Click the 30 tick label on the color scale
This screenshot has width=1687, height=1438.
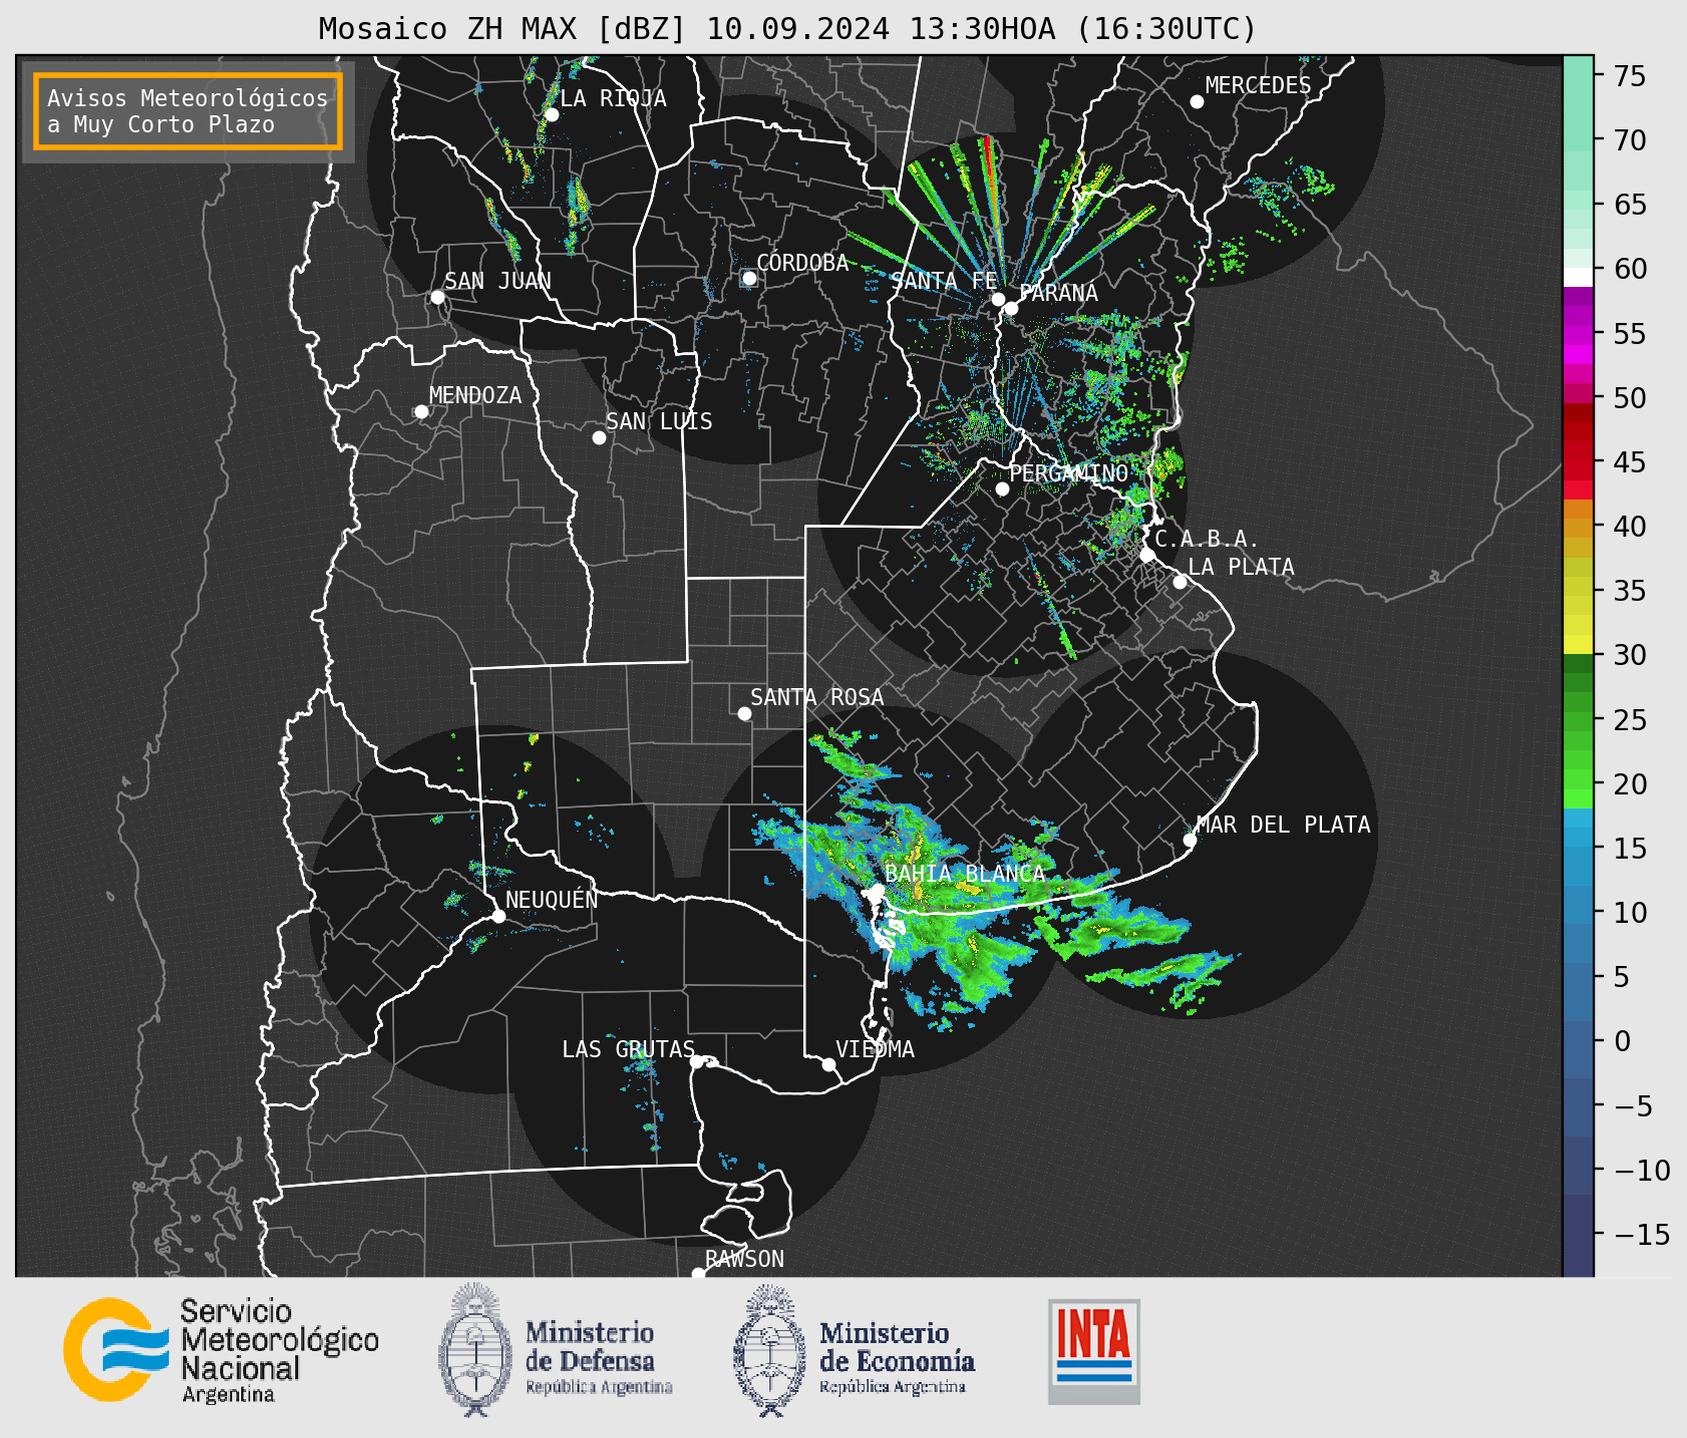tap(1629, 655)
